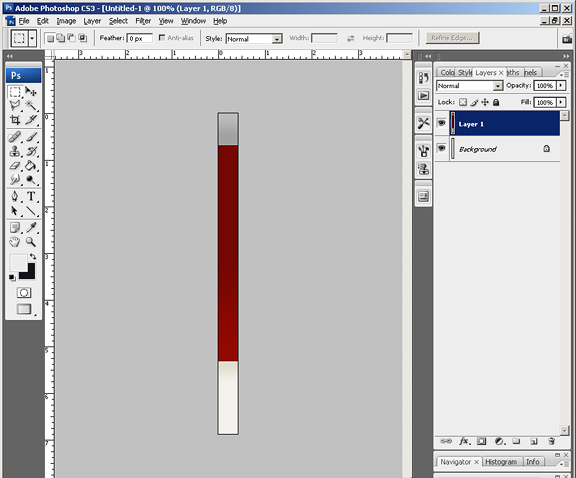The width and height of the screenshot is (576, 478).
Task: Open the tool preset picker dropdown
Action: click(x=32, y=38)
